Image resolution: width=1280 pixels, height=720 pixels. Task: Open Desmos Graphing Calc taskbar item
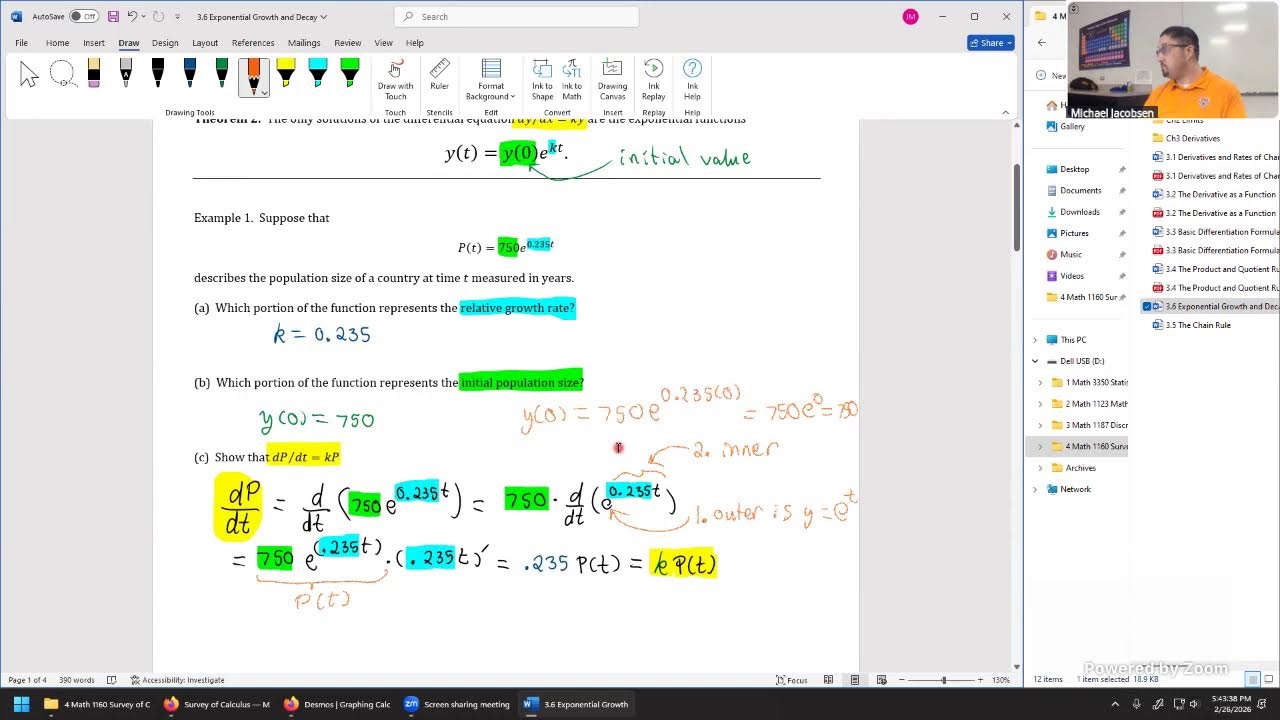(337, 704)
